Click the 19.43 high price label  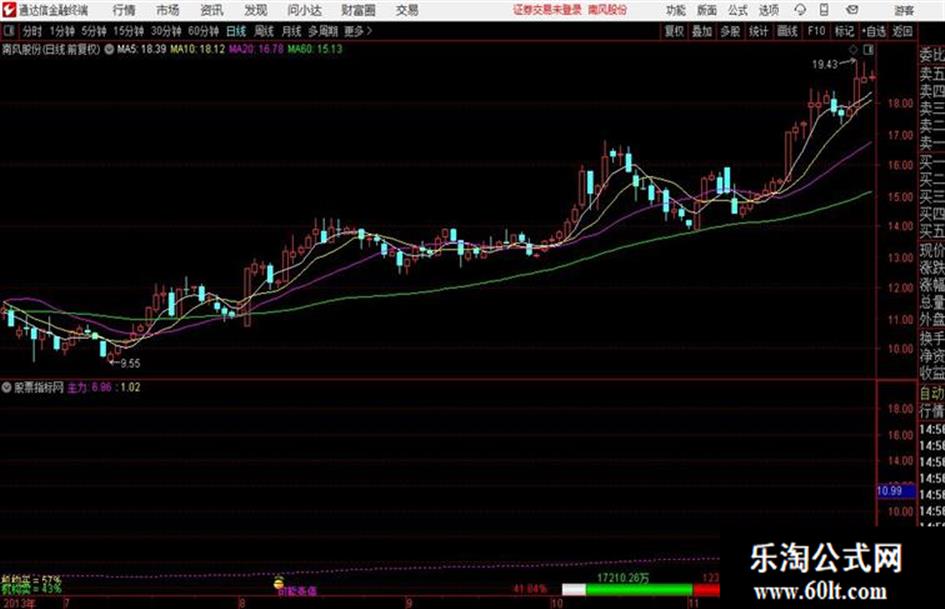coord(824,65)
